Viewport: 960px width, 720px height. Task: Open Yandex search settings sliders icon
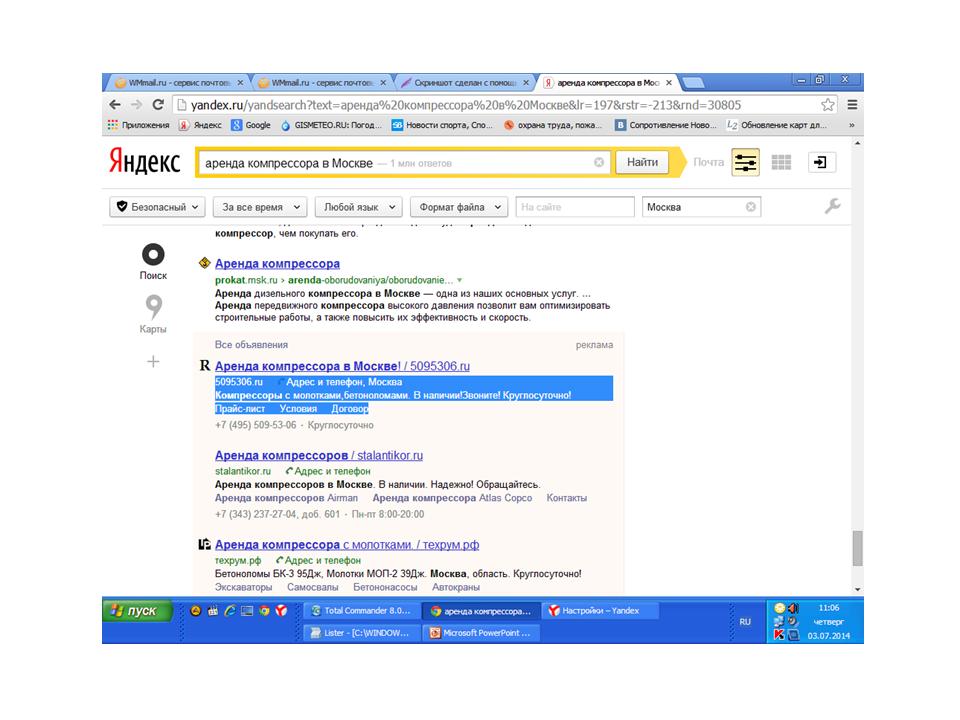745,162
